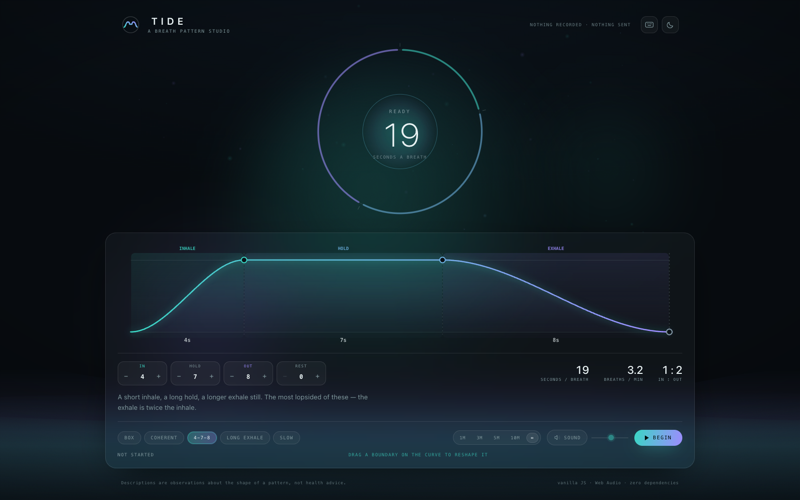
Task: Increase the OUT seconds with plus
Action: click(264, 377)
